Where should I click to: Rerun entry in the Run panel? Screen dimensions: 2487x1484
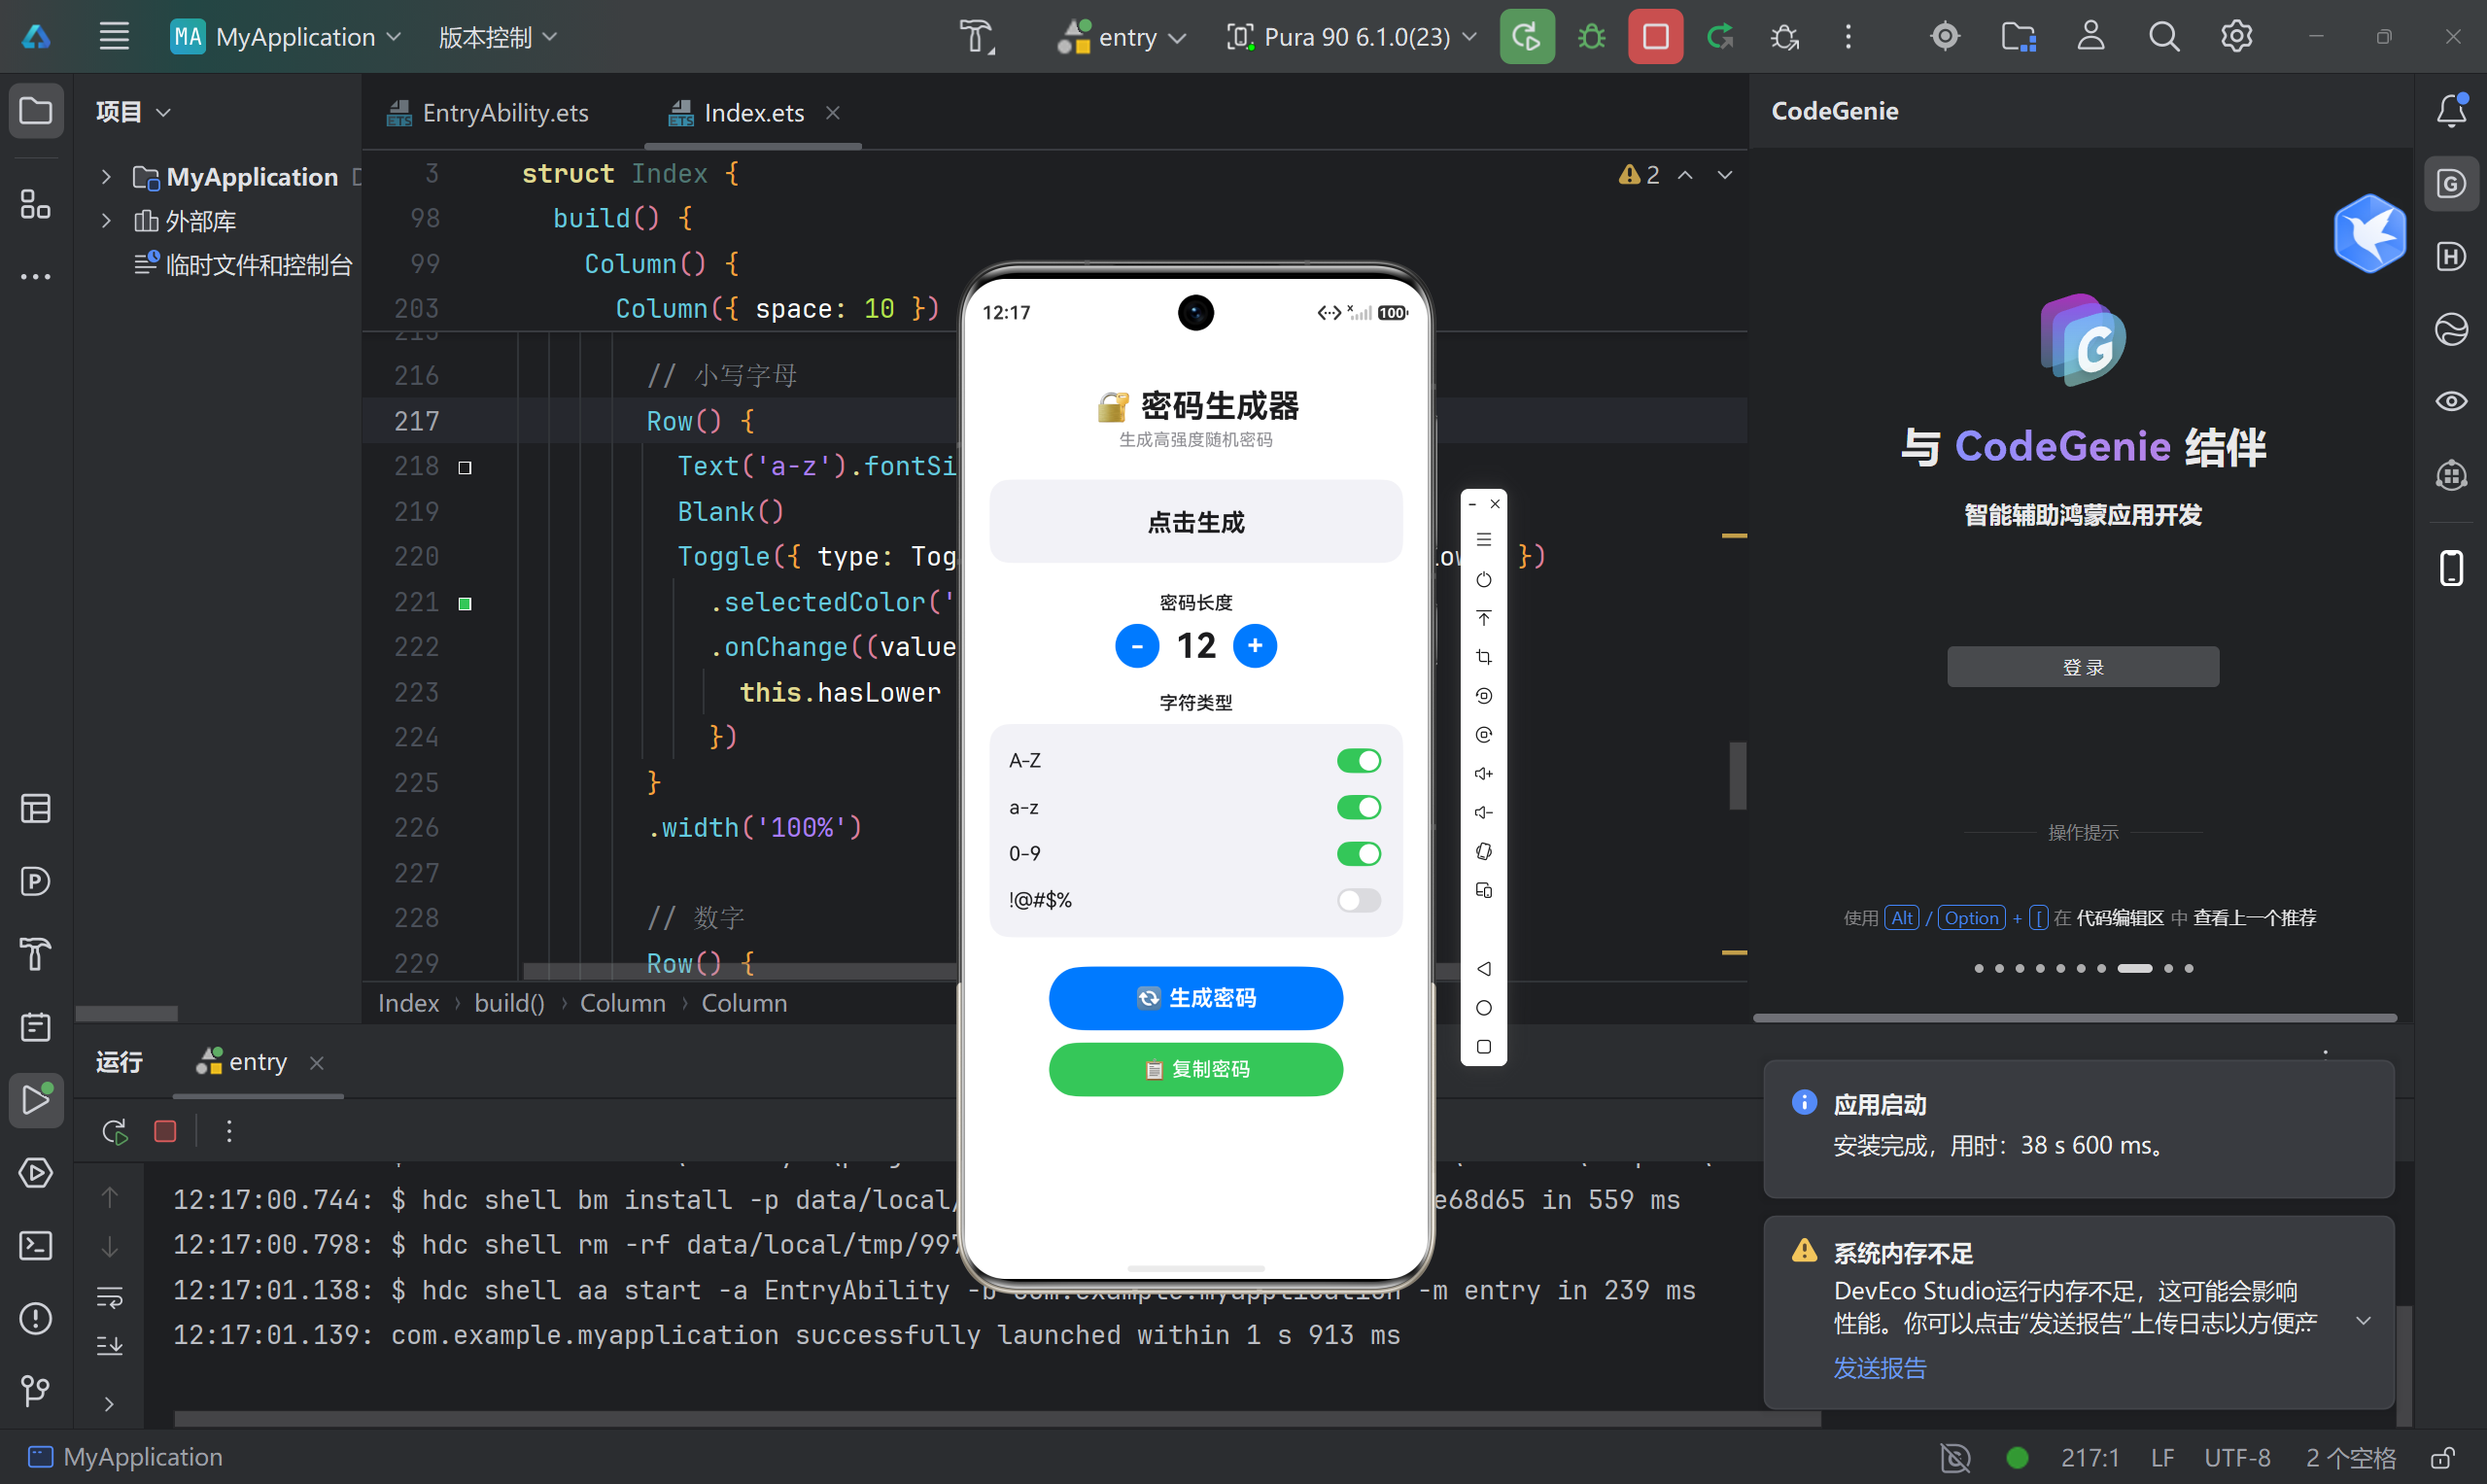pos(114,1132)
